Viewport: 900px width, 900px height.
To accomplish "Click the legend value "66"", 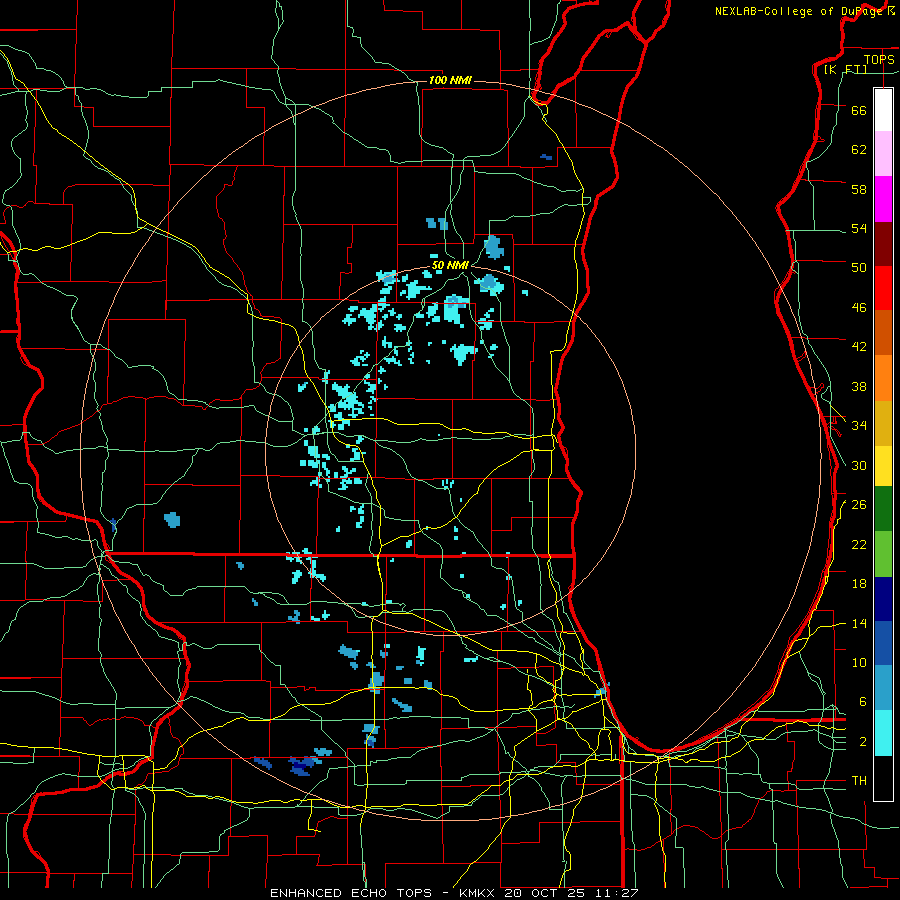I will click(x=859, y=111).
